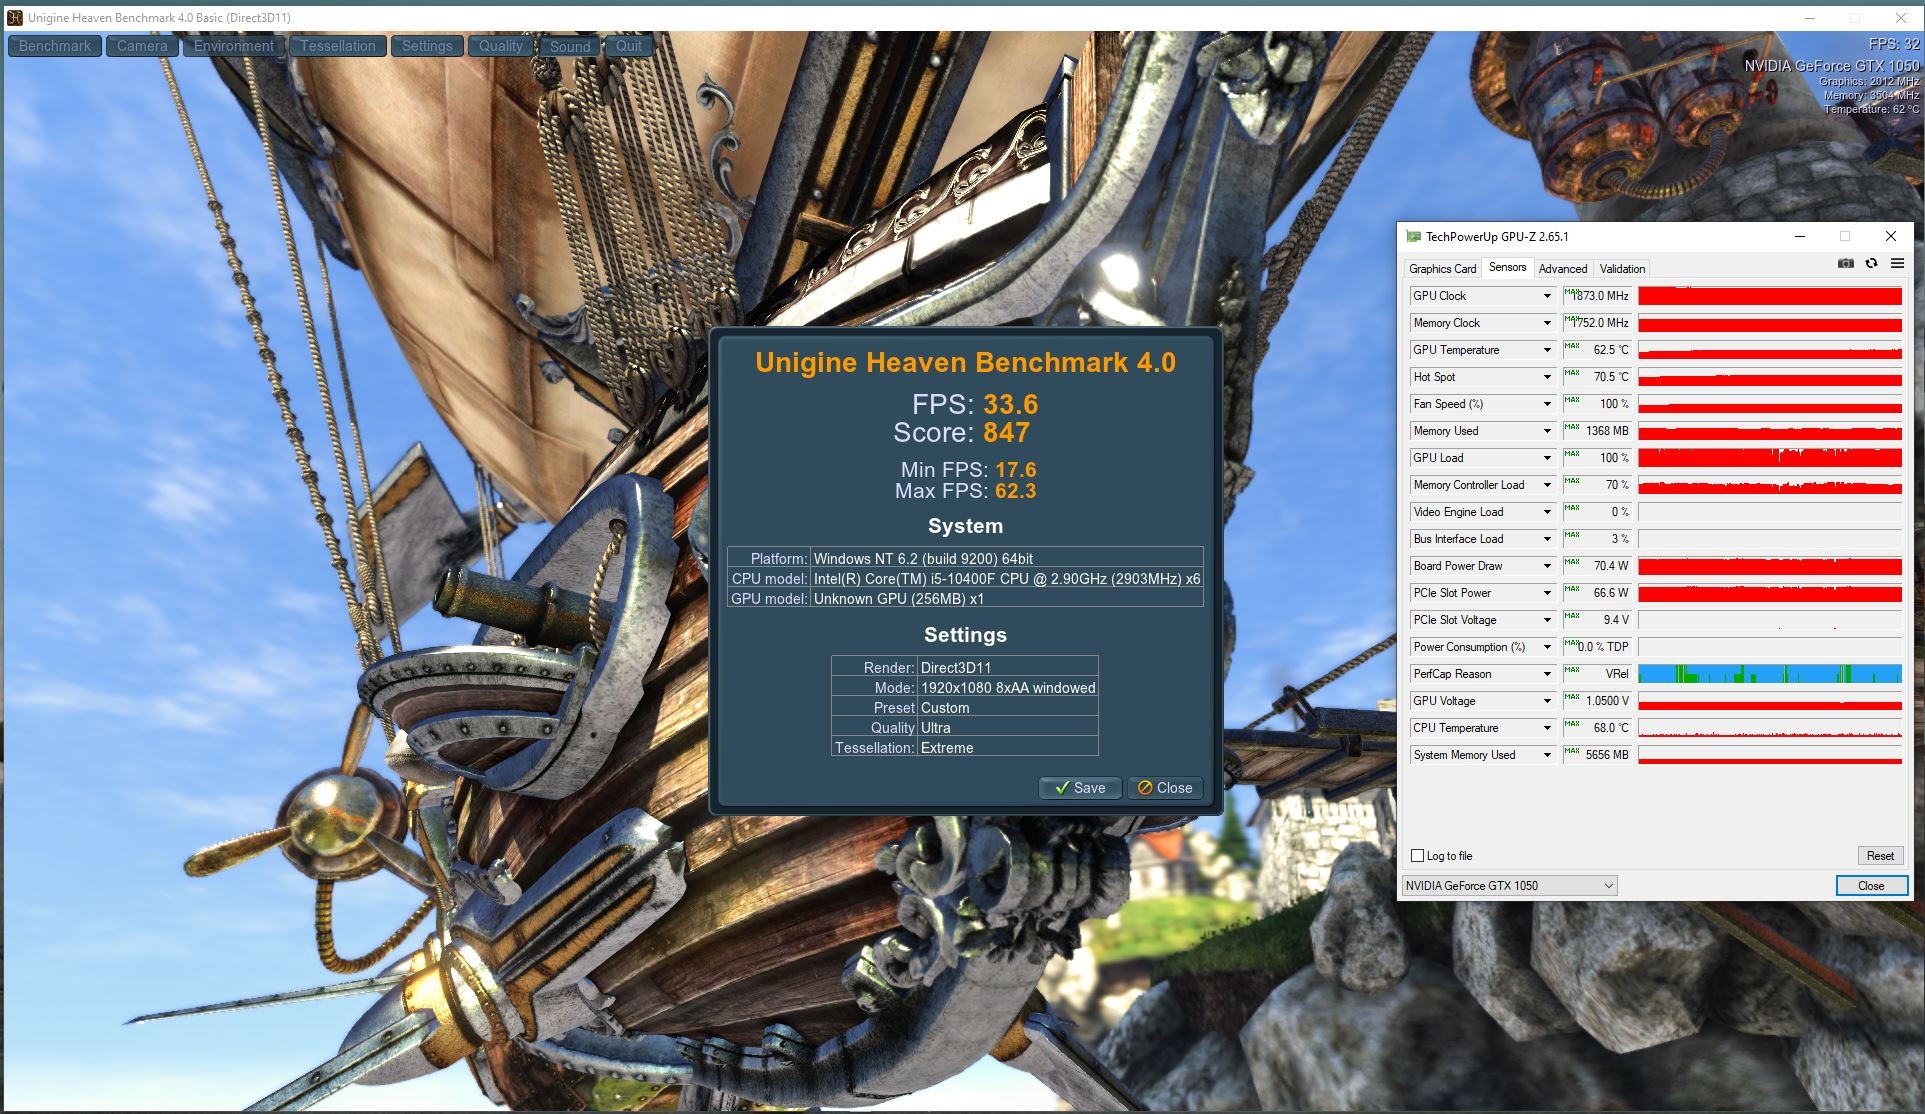The image size is (1925, 1114).
Task: Open the NVIDIA GeForce GTX 1050 device selector
Action: [x=1509, y=886]
